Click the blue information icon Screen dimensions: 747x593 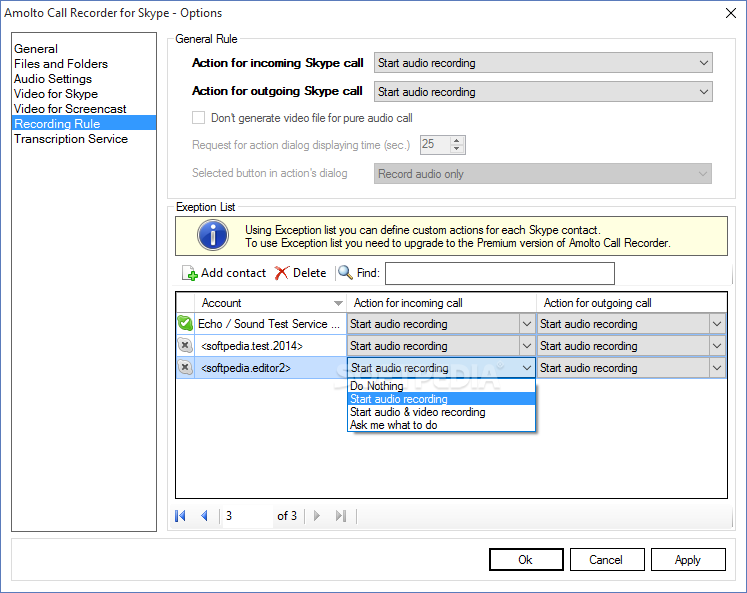(213, 235)
